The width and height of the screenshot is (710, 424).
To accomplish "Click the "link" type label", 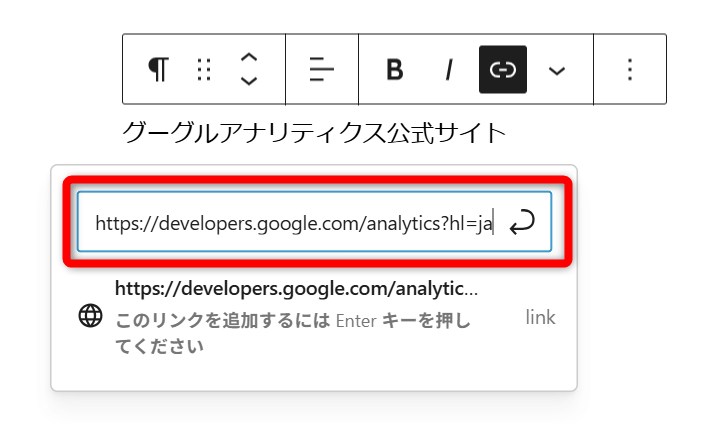I will pyautogui.click(x=540, y=317).
